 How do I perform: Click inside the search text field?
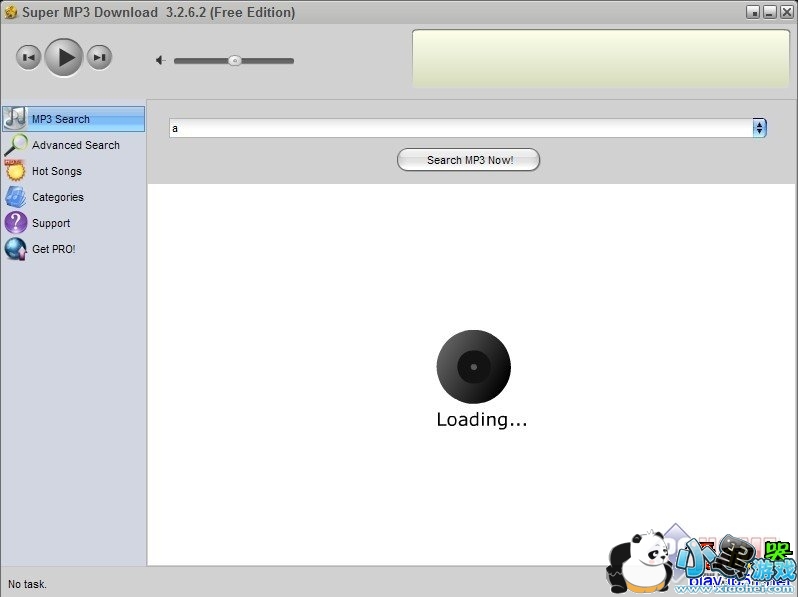[461, 128]
